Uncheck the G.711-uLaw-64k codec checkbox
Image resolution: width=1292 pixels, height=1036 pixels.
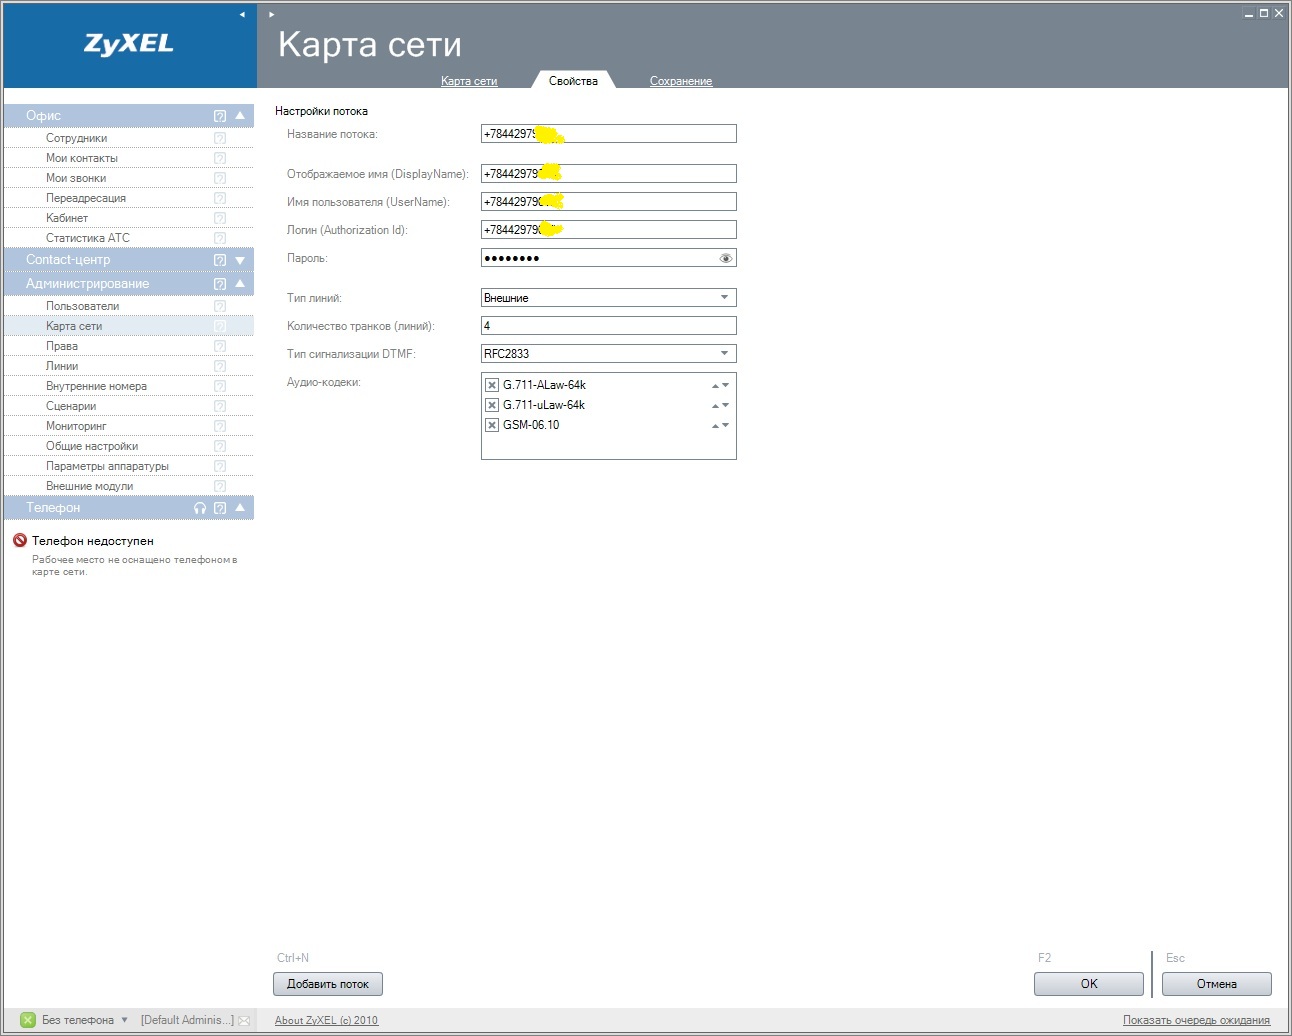pyautogui.click(x=492, y=405)
